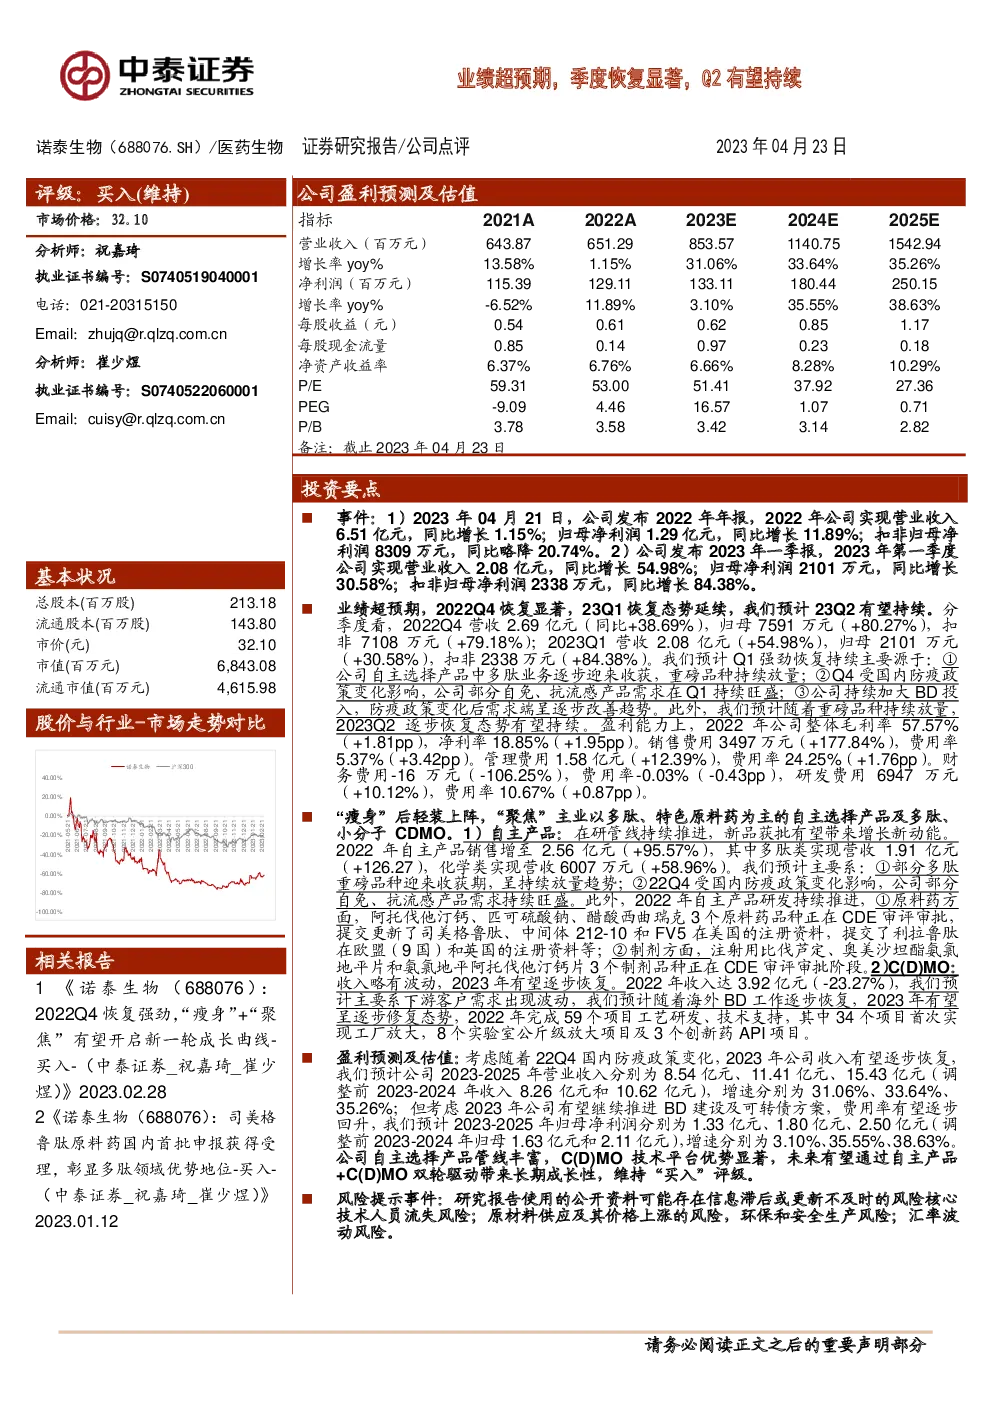Viewport: 992px width, 1403px height.
Task: Click the Zhongtai Securities logo
Action: 157,74
